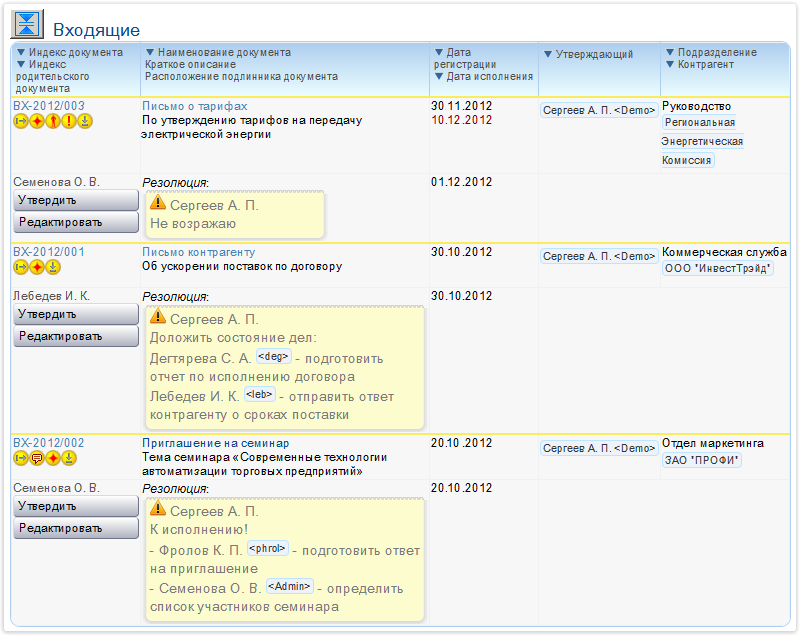The height and width of the screenshot is (636, 800).
Task: Click the person icon under ВХ-2012/003
Action: tap(53, 122)
